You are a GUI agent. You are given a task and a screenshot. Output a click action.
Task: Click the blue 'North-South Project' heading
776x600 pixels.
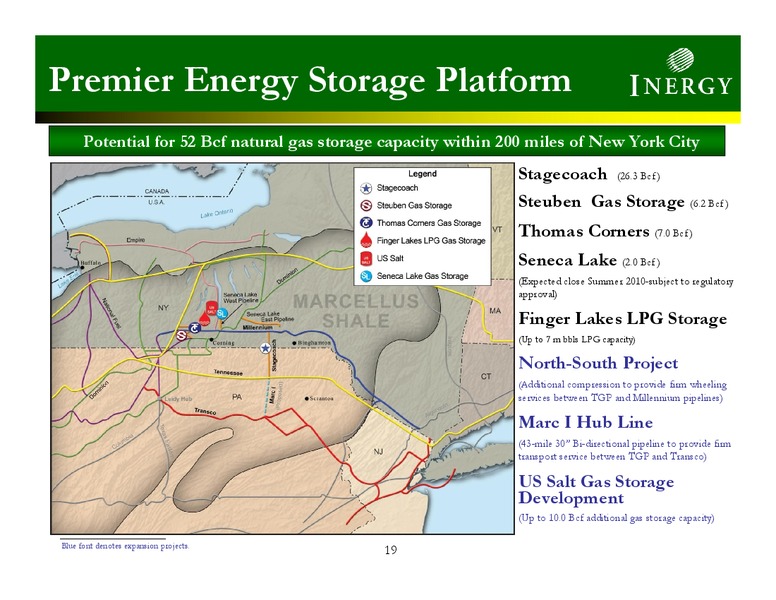click(598, 363)
